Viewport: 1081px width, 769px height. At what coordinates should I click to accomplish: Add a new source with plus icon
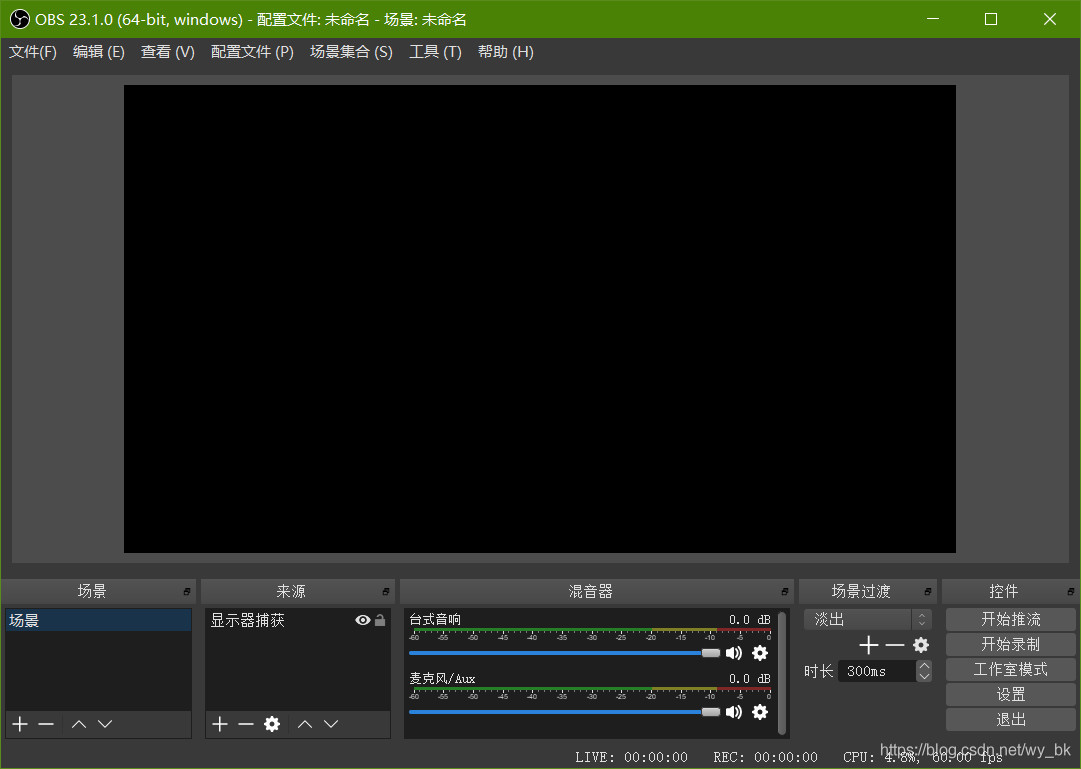tap(220, 723)
